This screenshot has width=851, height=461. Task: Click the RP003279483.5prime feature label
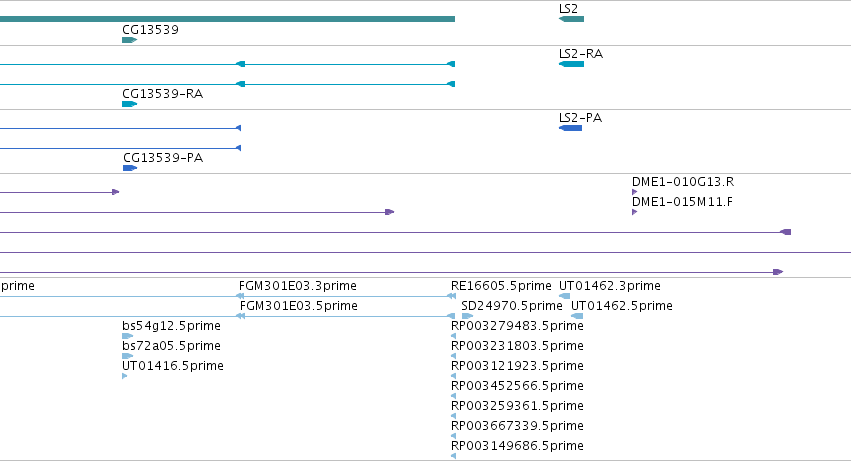[x=517, y=326]
